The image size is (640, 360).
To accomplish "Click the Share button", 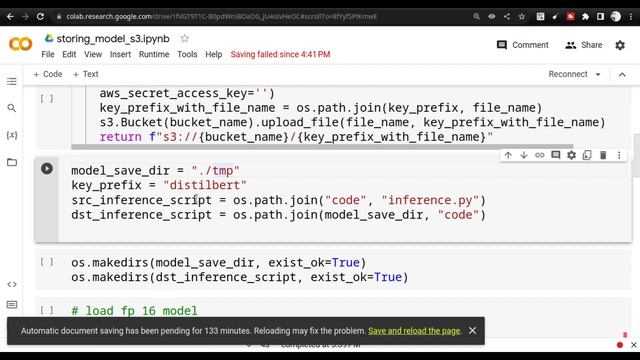I will [584, 45].
